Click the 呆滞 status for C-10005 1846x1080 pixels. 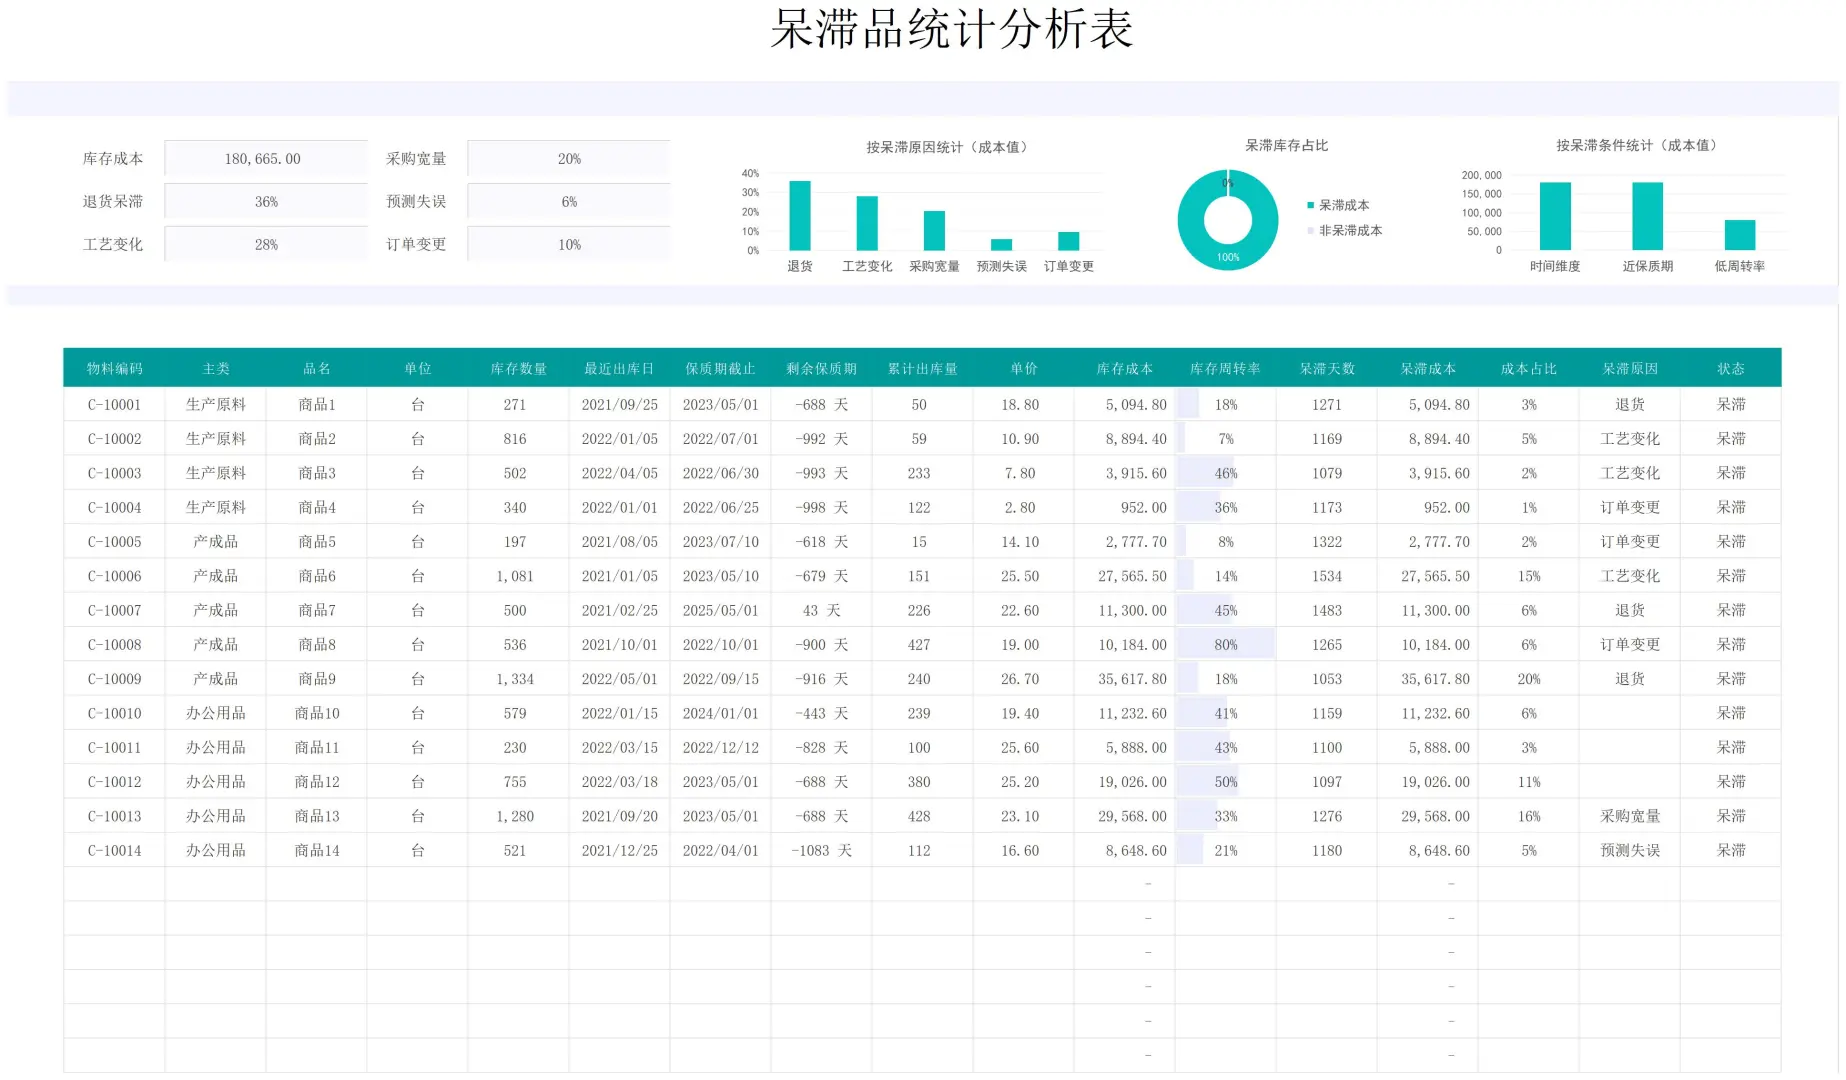point(1731,542)
